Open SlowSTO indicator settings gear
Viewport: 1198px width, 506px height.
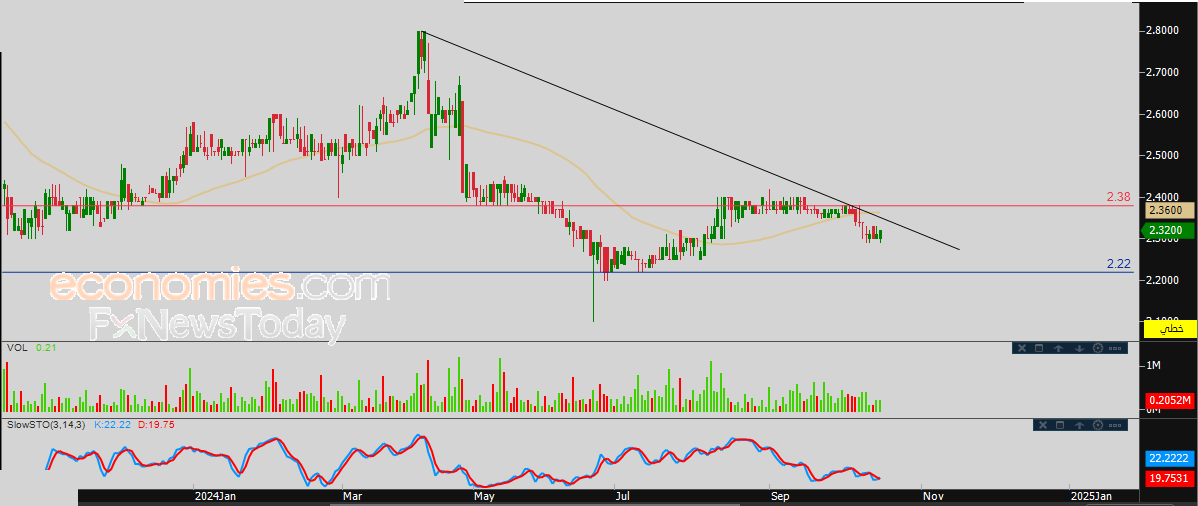click(x=1098, y=425)
